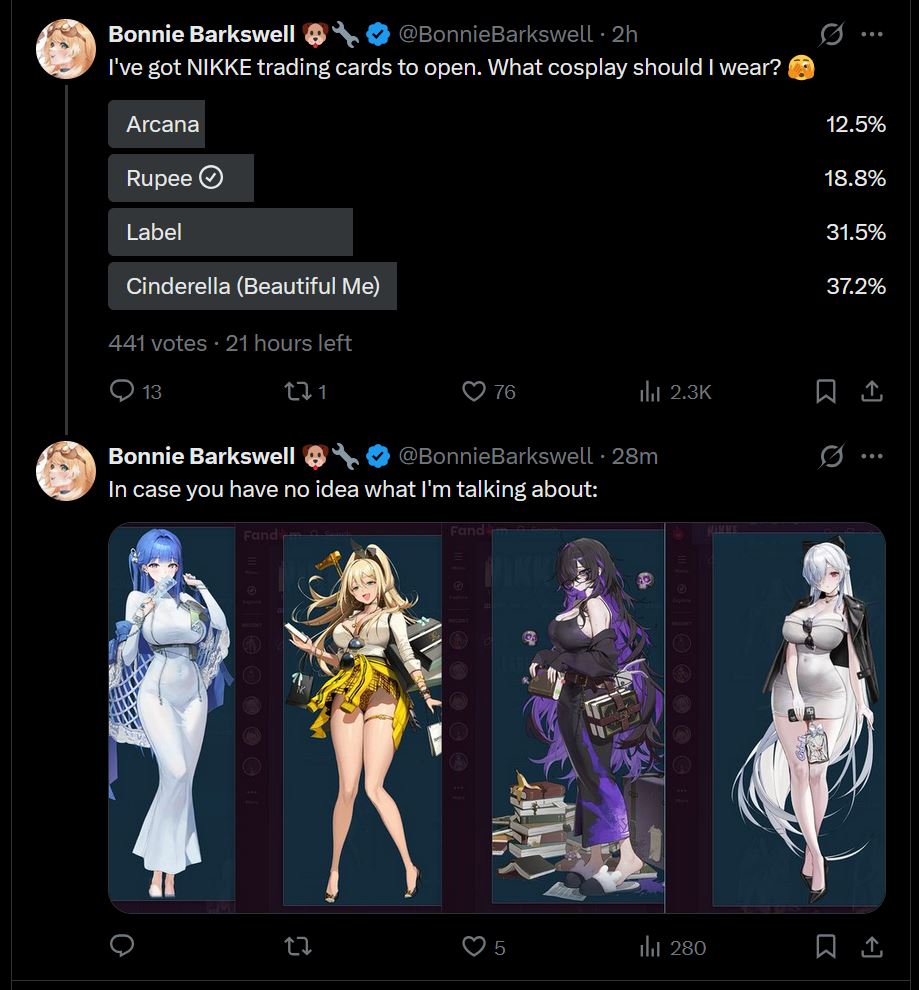Image resolution: width=919 pixels, height=990 pixels.
Task: Select the Label poll option
Action: pyautogui.click(x=497, y=232)
